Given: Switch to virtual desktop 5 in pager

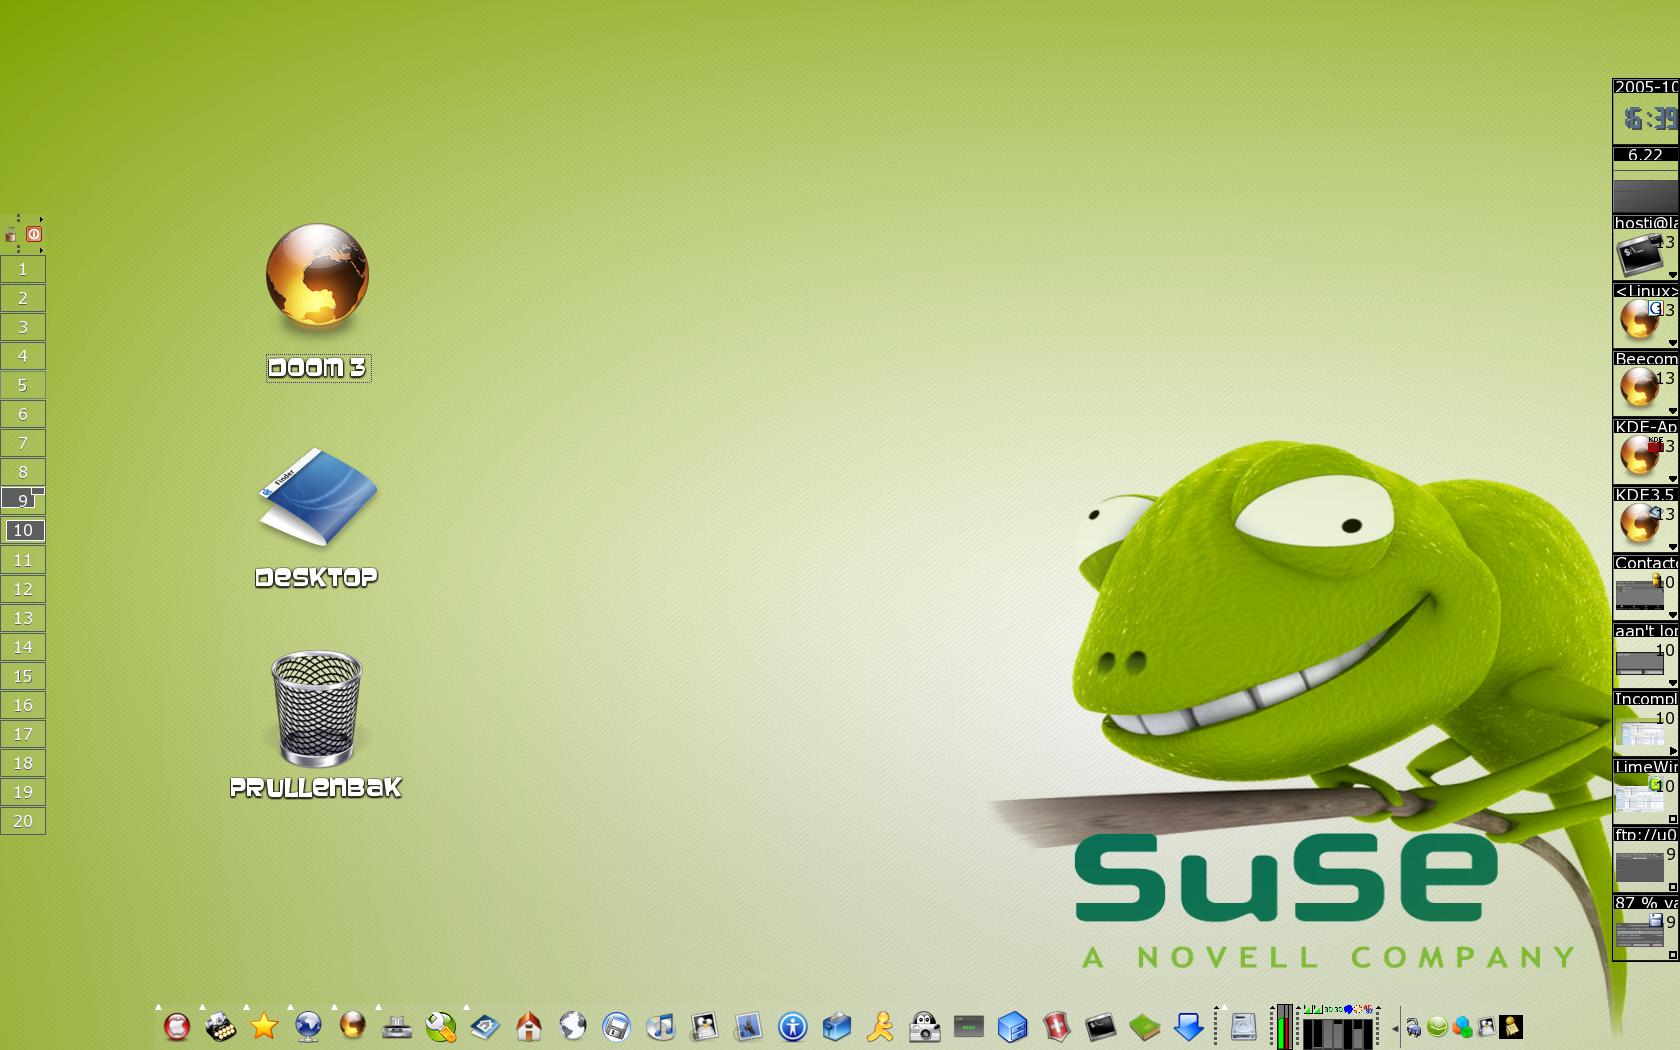Looking at the screenshot, I should coord(23,385).
